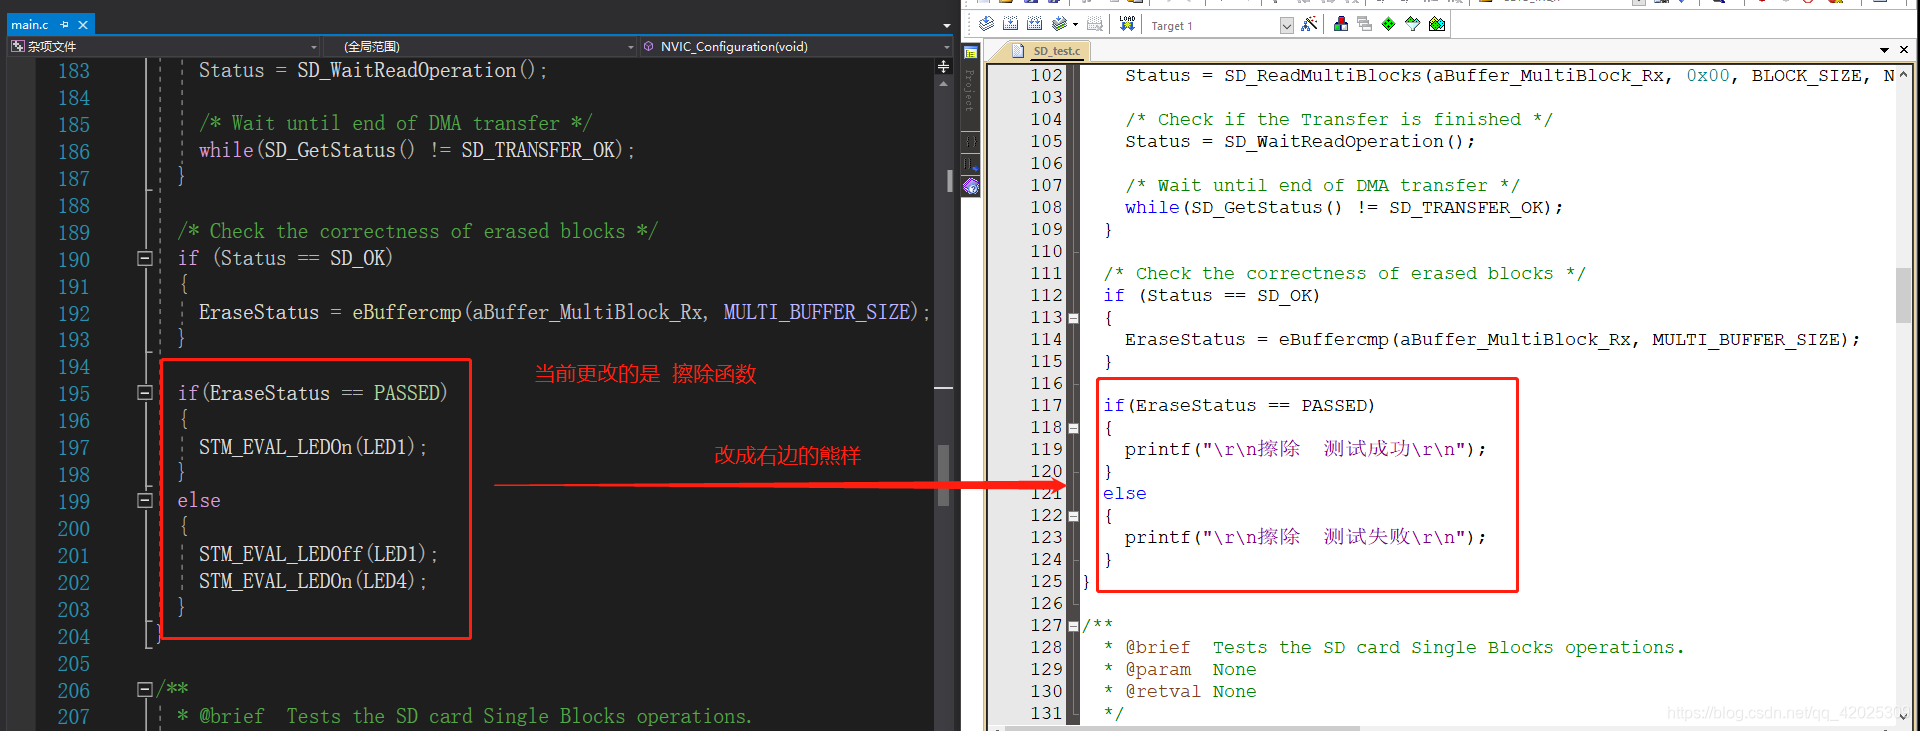
Task: Switch to SD_test.c tab in Keil
Action: 1047,51
